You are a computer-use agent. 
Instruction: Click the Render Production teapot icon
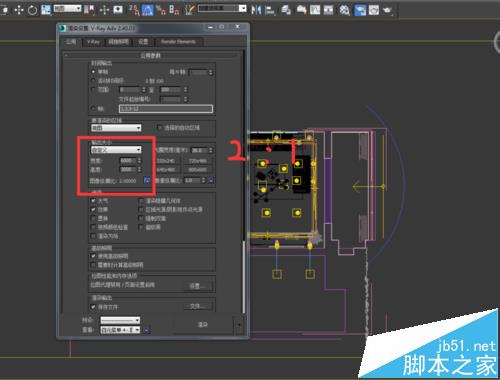[387, 10]
